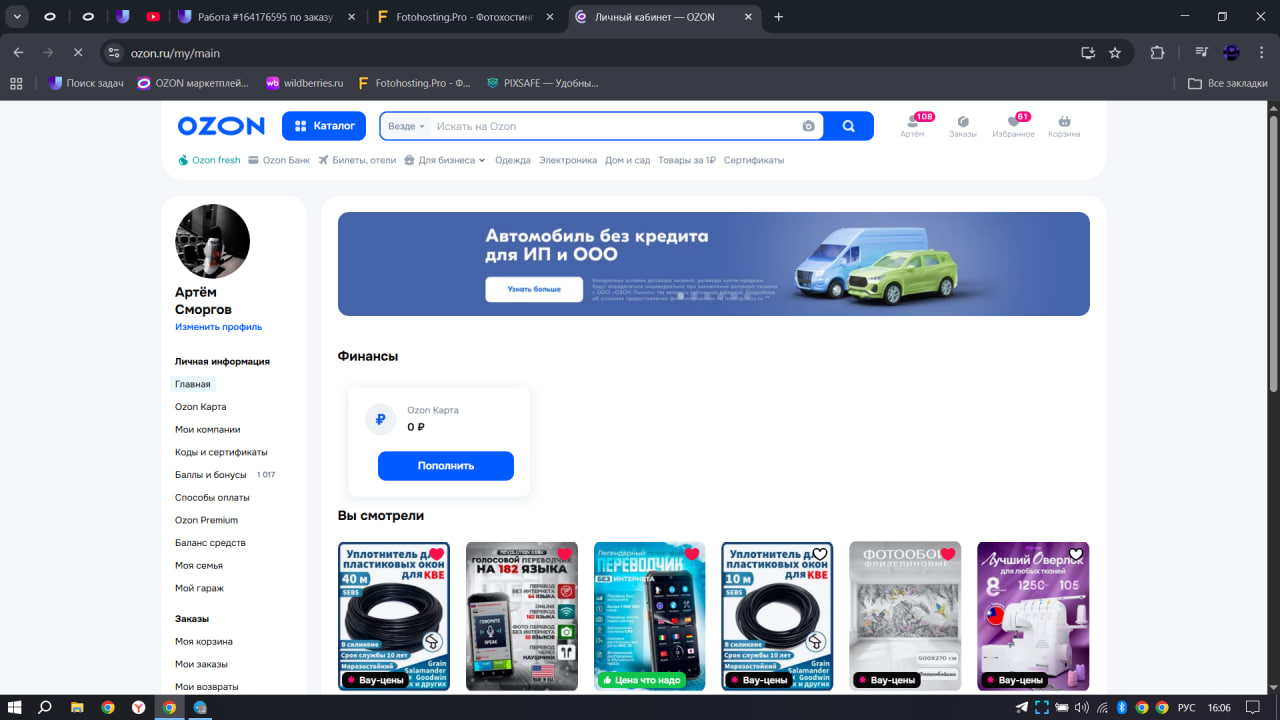1280x720 pixels.
Task: Open Мои заказы in the sidebar
Action: 201,664
